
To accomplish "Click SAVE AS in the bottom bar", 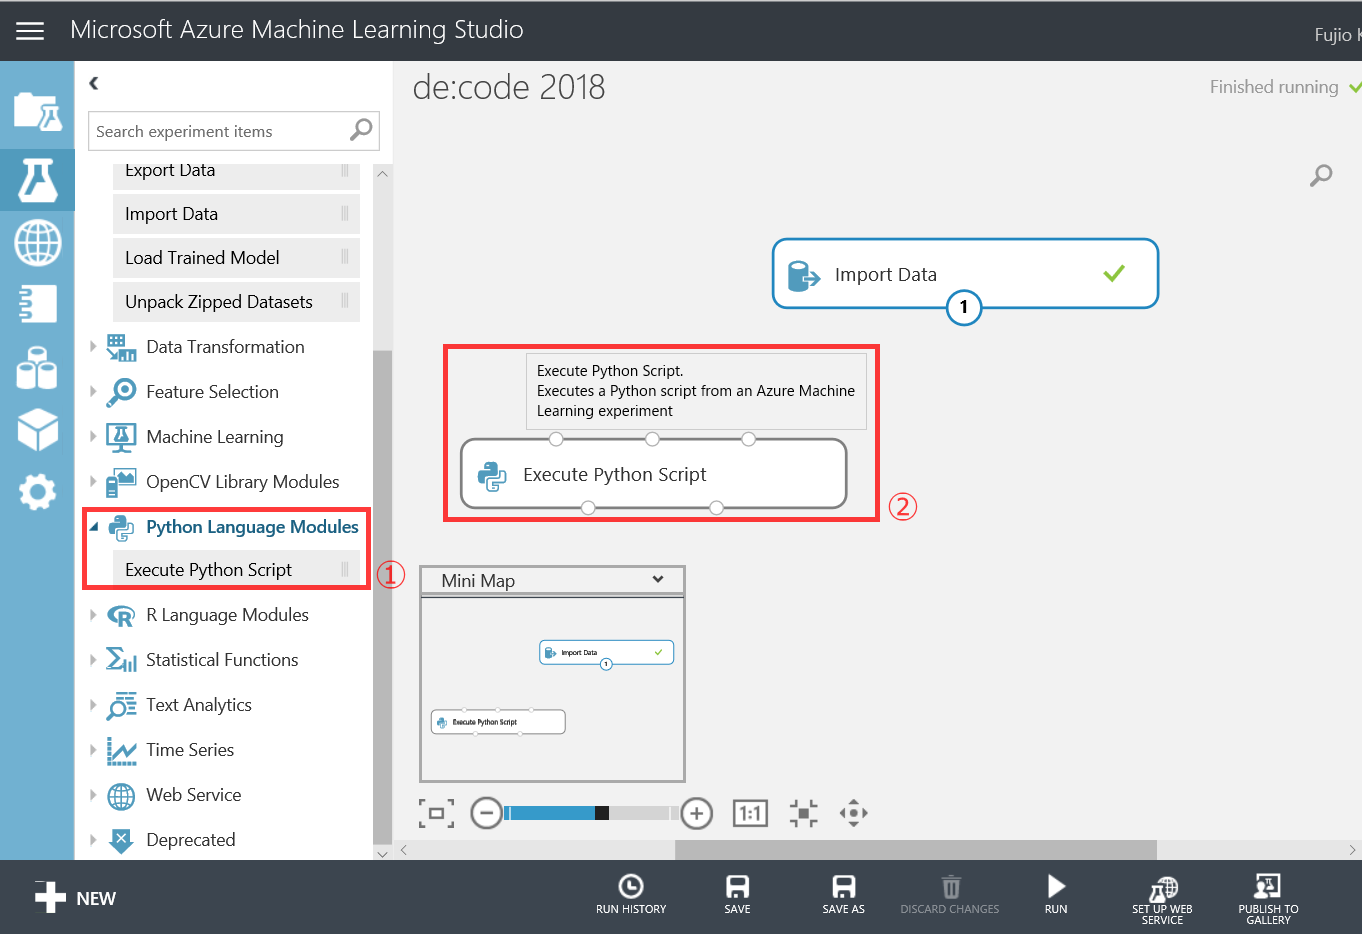I will [843, 894].
